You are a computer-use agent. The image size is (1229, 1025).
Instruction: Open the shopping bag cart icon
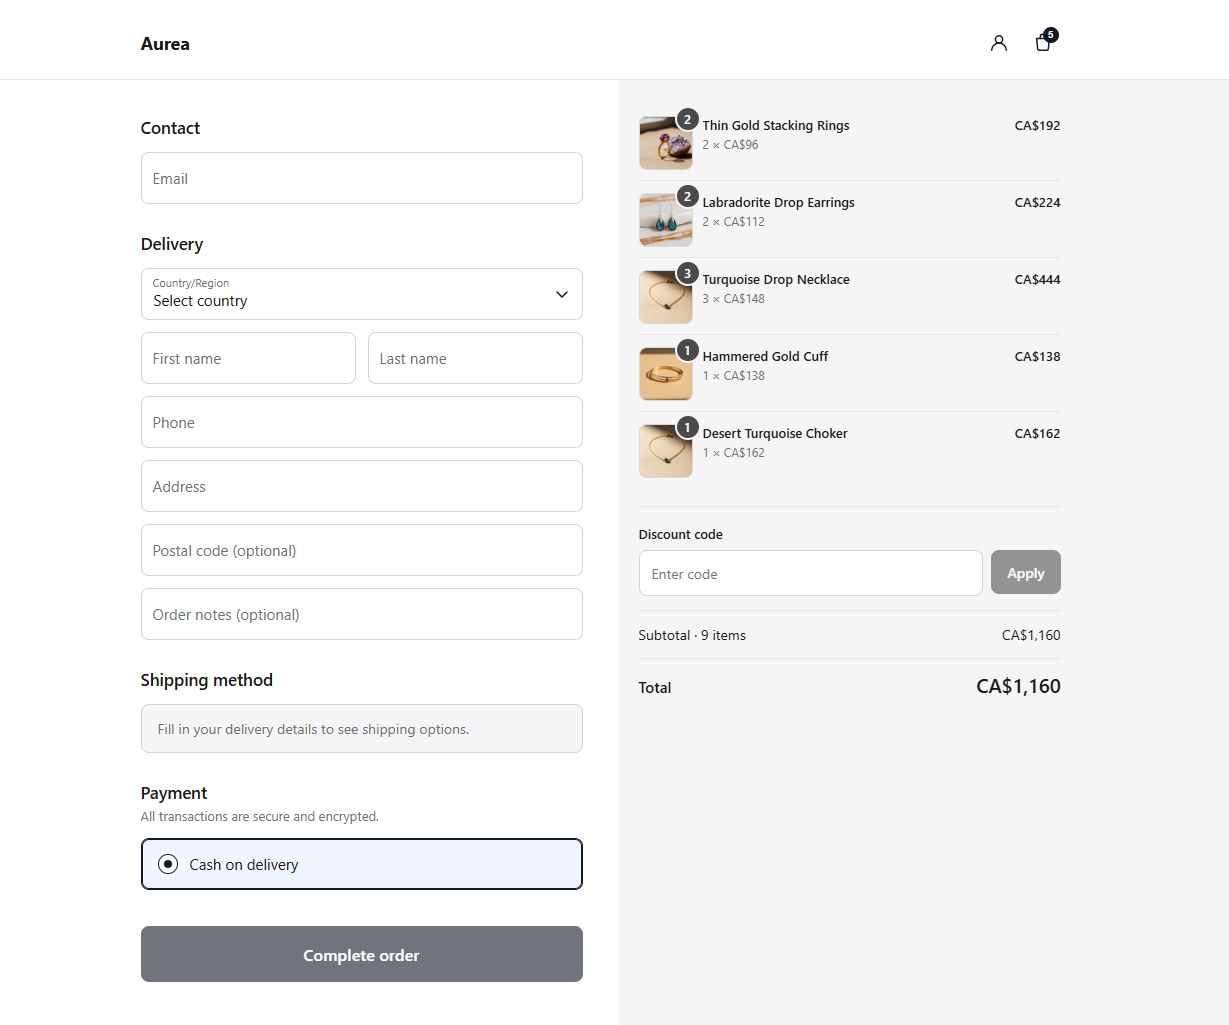(1043, 43)
